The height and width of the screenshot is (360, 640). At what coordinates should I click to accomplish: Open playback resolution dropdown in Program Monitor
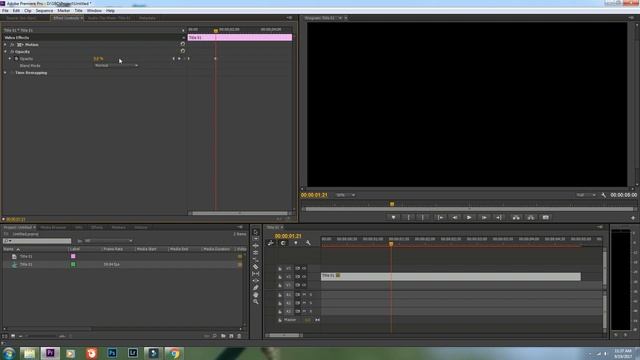click(586, 195)
